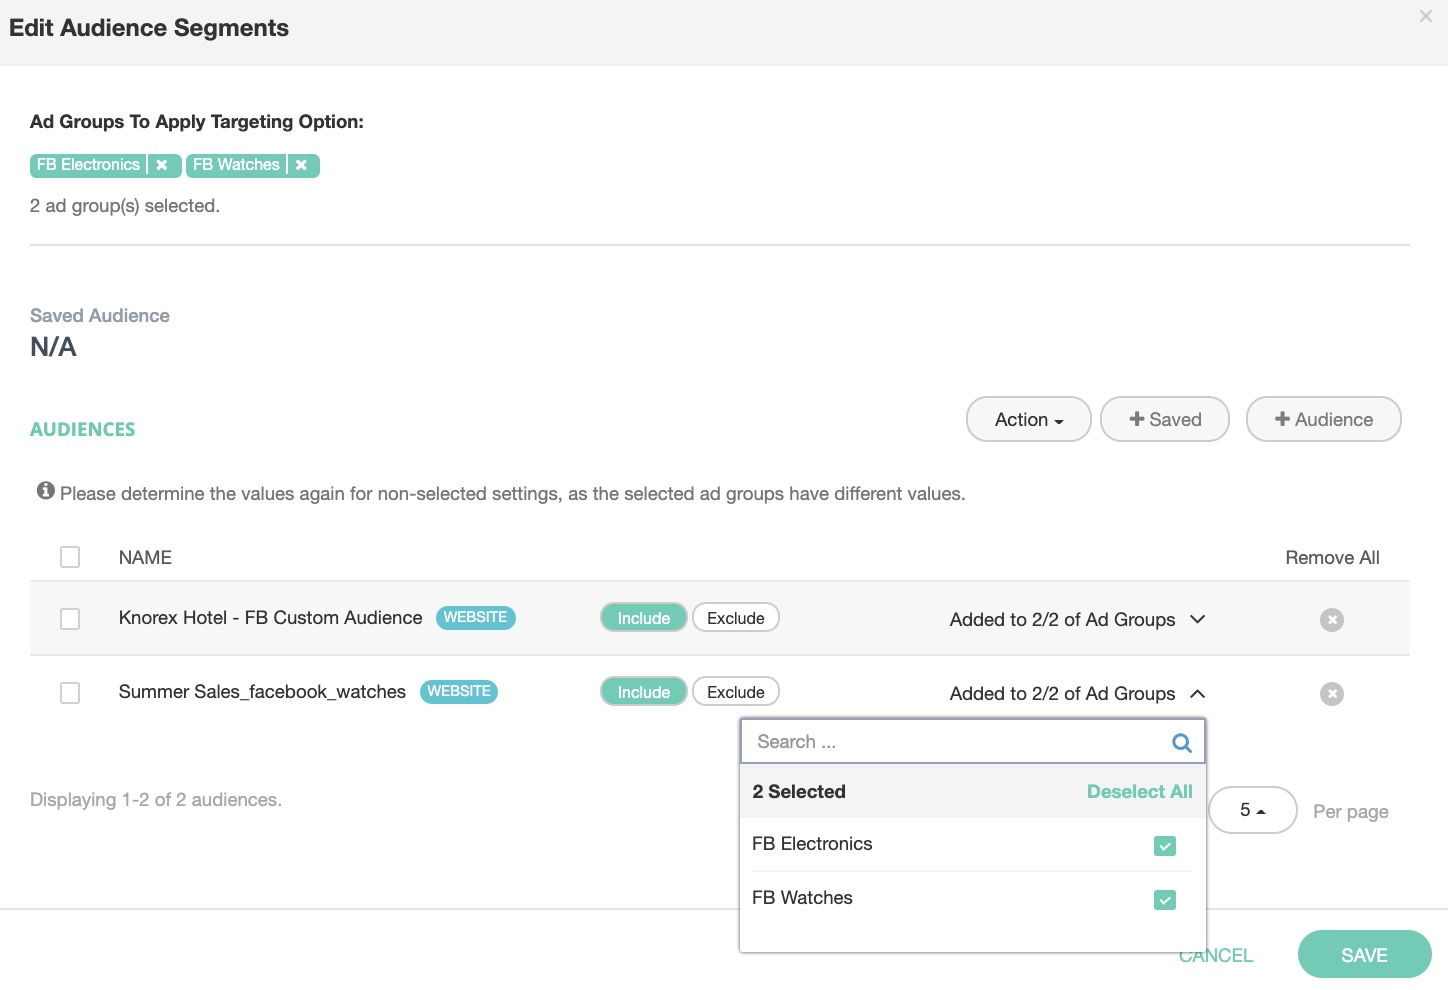Remove FB Watches tag using its x icon

tap(301, 165)
